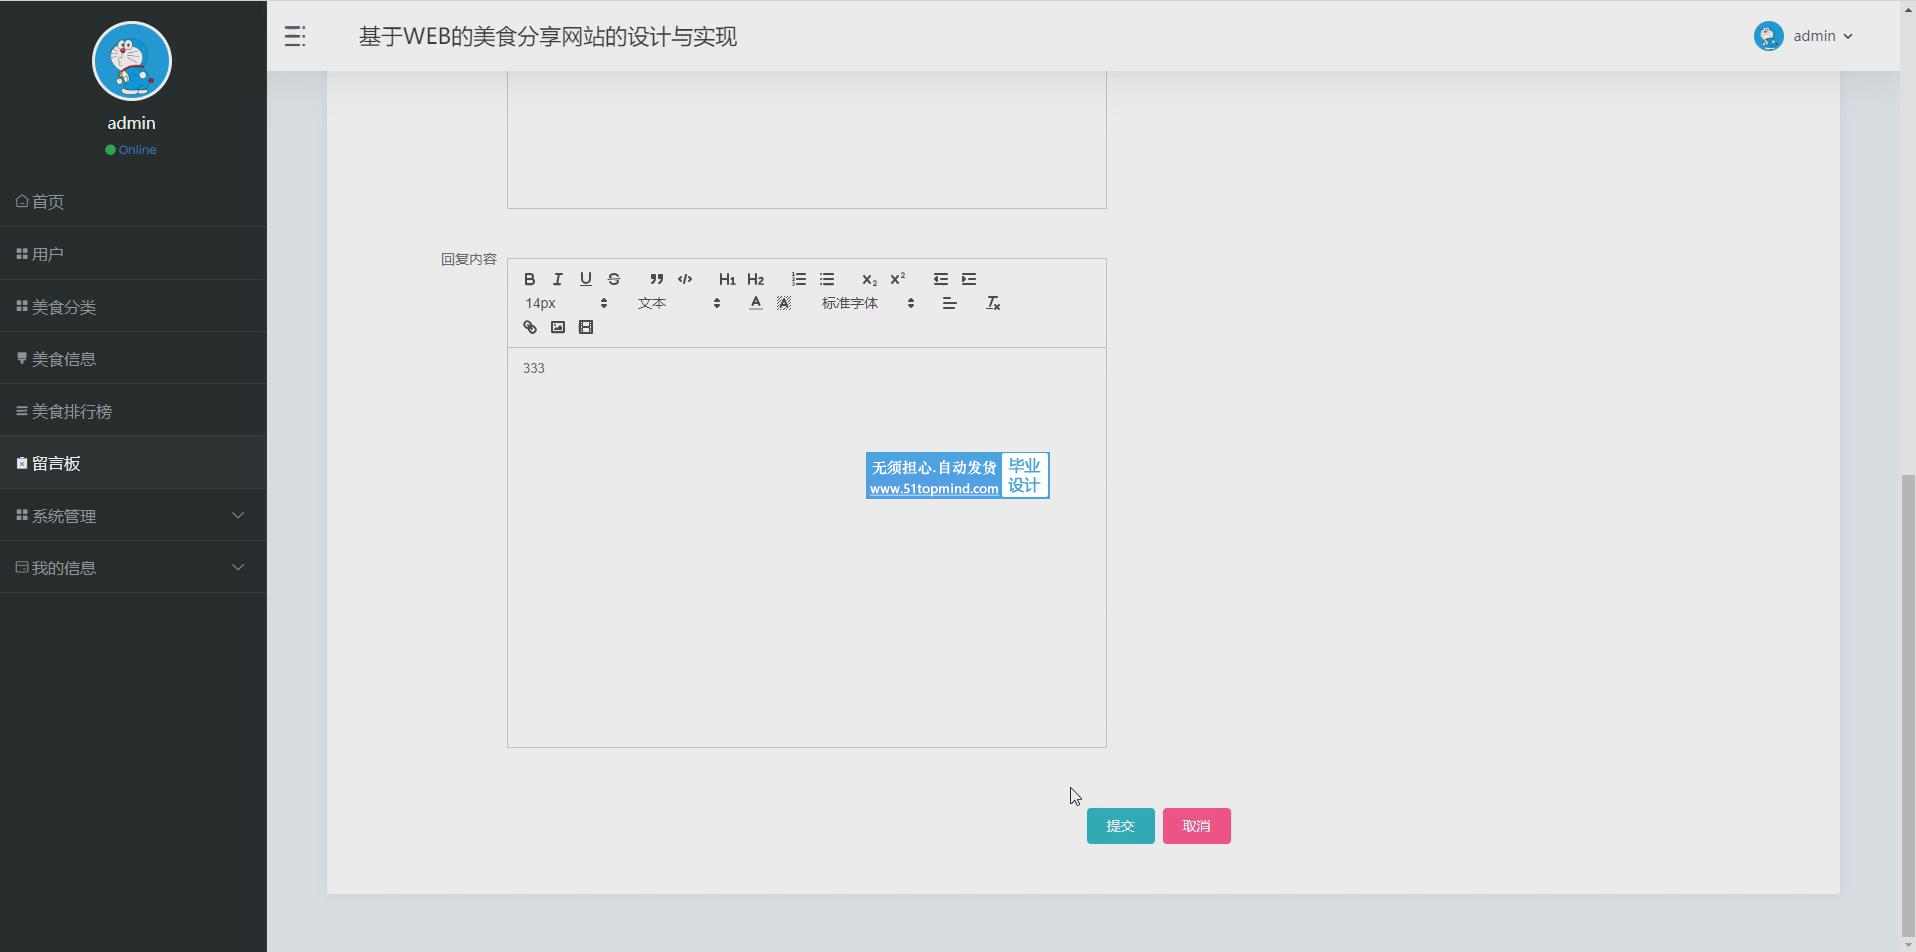Insert a hyperlink in the reply
1916x952 pixels.
pyautogui.click(x=530, y=327)
